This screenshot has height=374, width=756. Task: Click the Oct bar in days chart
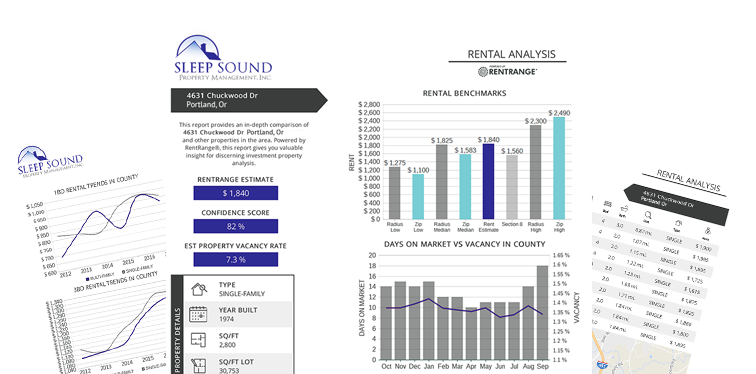386,323
